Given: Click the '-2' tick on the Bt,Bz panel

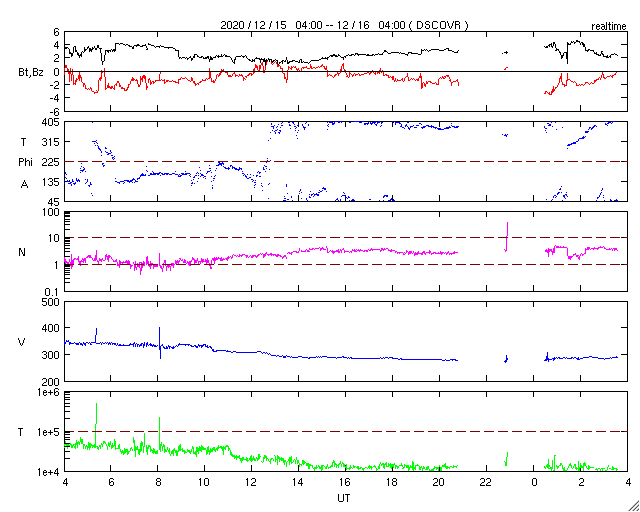Looking at the screenshot, I should coord(55,85).
